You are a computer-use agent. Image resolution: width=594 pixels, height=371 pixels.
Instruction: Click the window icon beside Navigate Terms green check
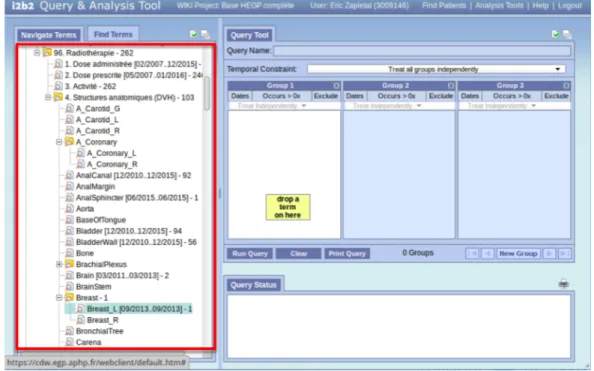[x=205, y=34]
